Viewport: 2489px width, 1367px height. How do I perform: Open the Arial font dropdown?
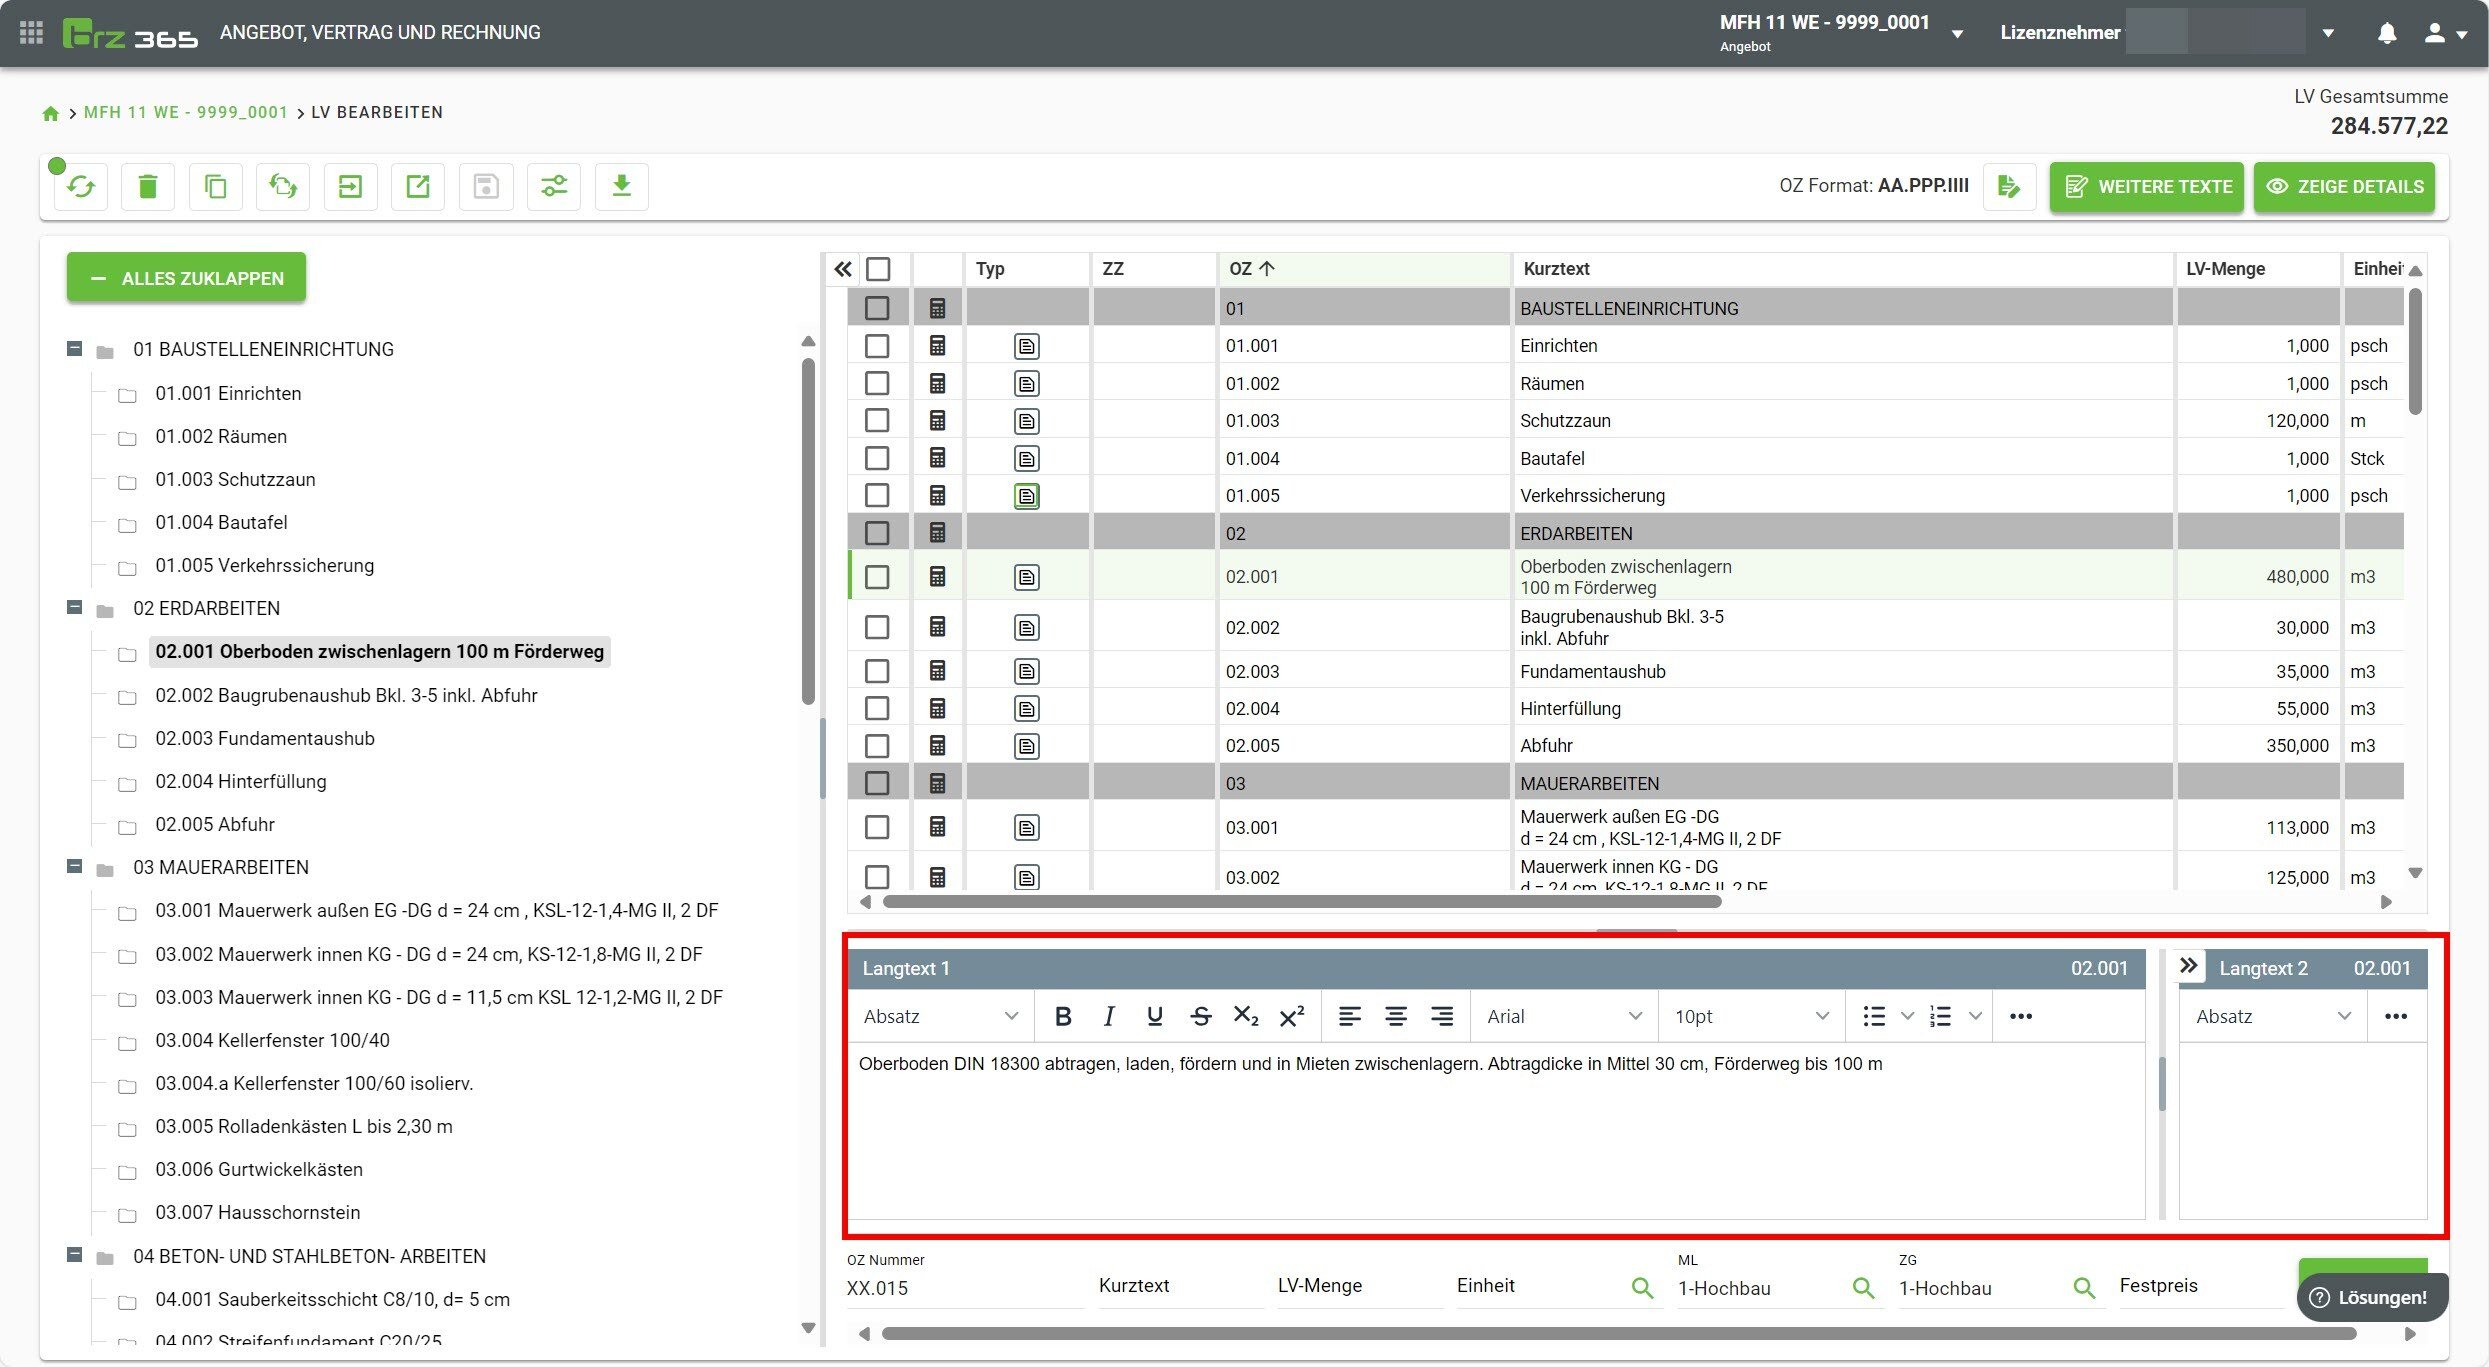click(1563, 1017)
